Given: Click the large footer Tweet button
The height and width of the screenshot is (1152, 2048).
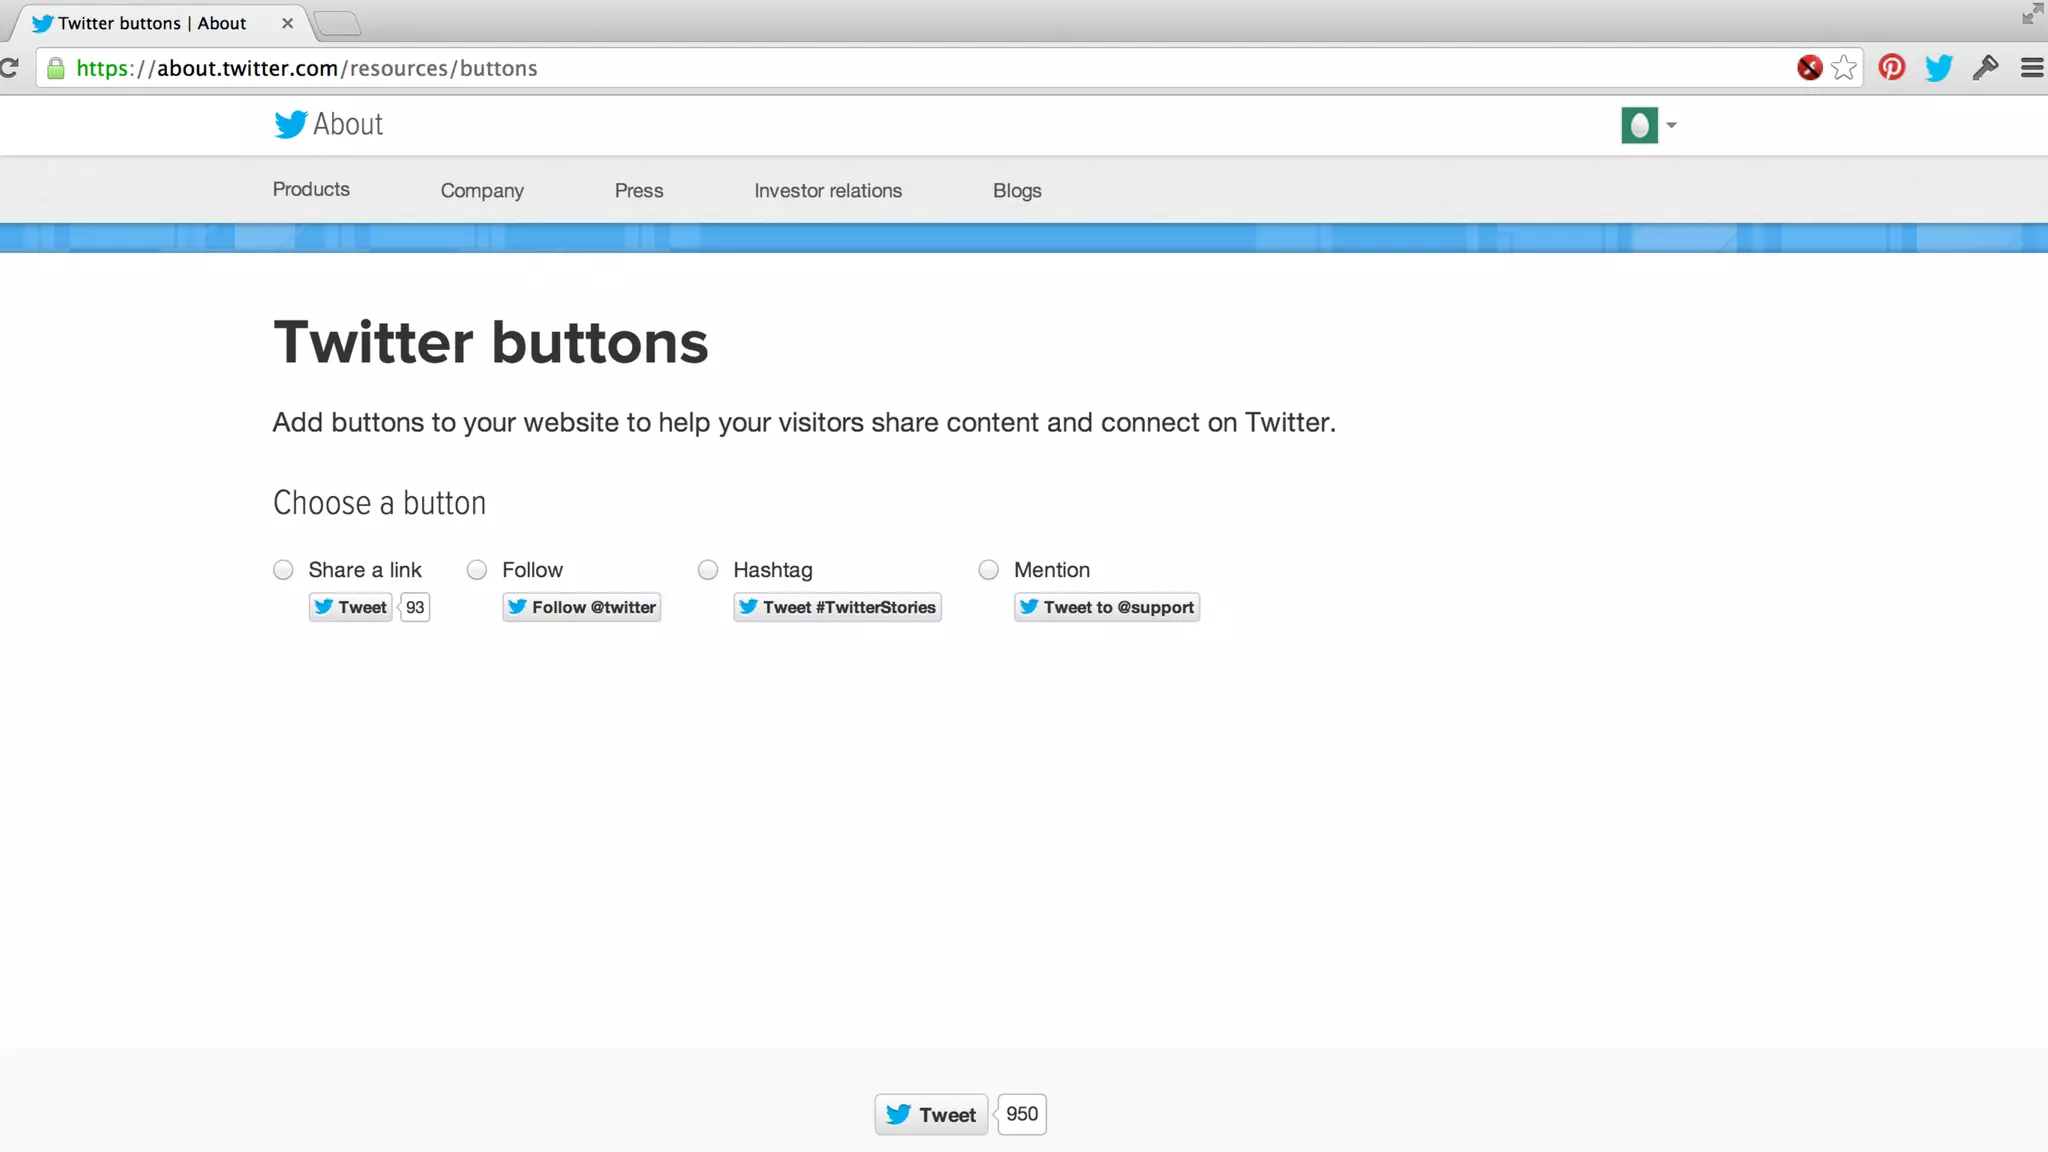Looking at the screenshot, I should [931, 1114].
